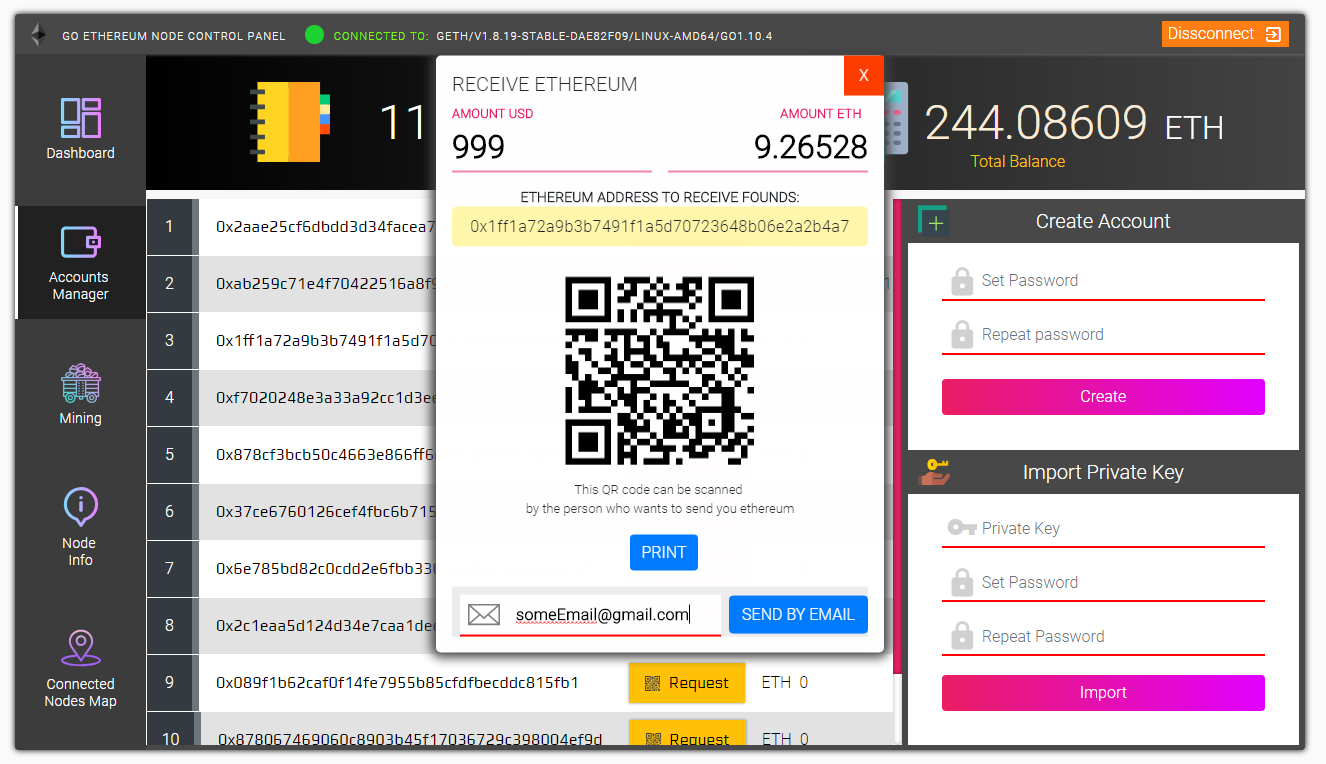Screen dimensions: 1326x764
Task: Click the Geth version string in the title bar
Action: click(604, 36)
